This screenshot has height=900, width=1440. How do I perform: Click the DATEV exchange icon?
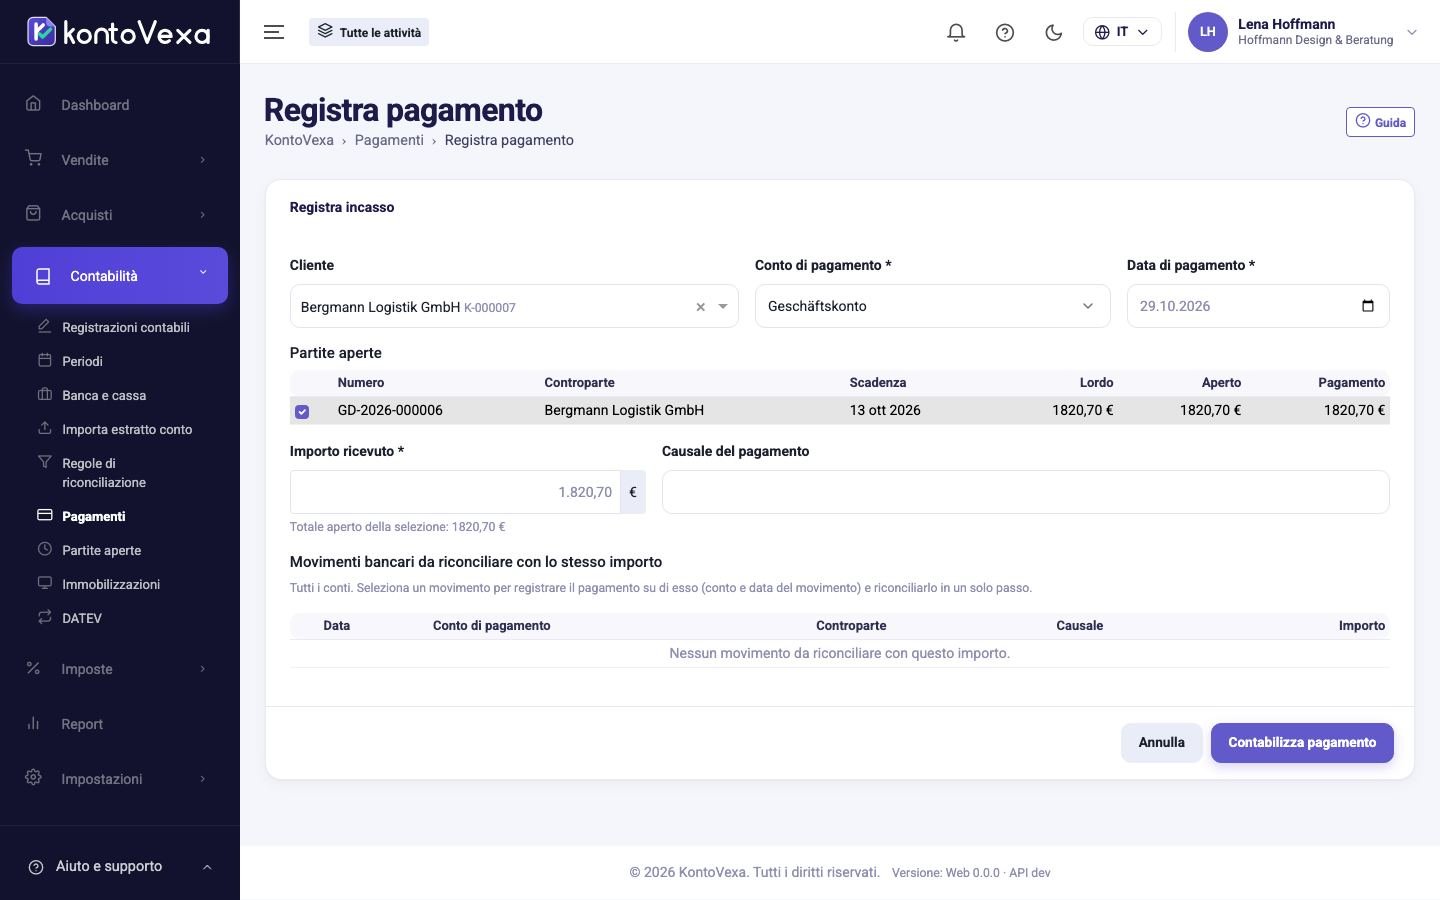coord(44,617)
